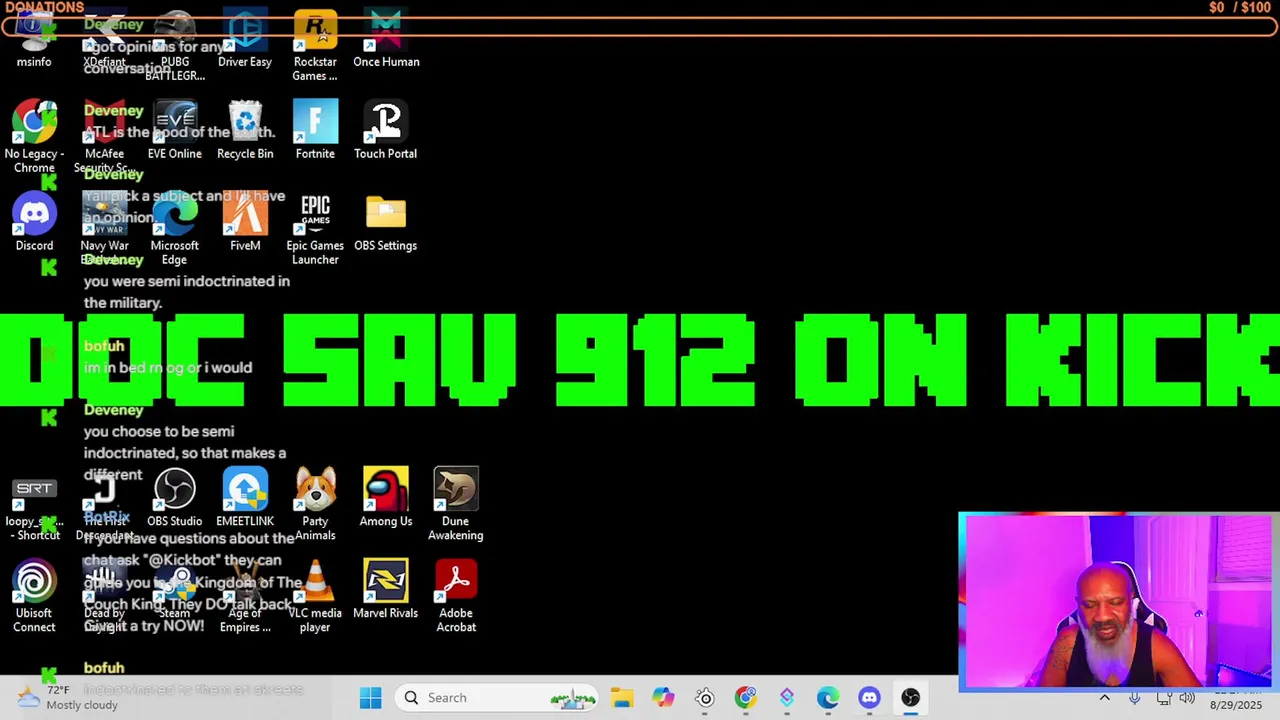Launch Among Us from the desktop
1280x720 pixels.
click(386, 498)
